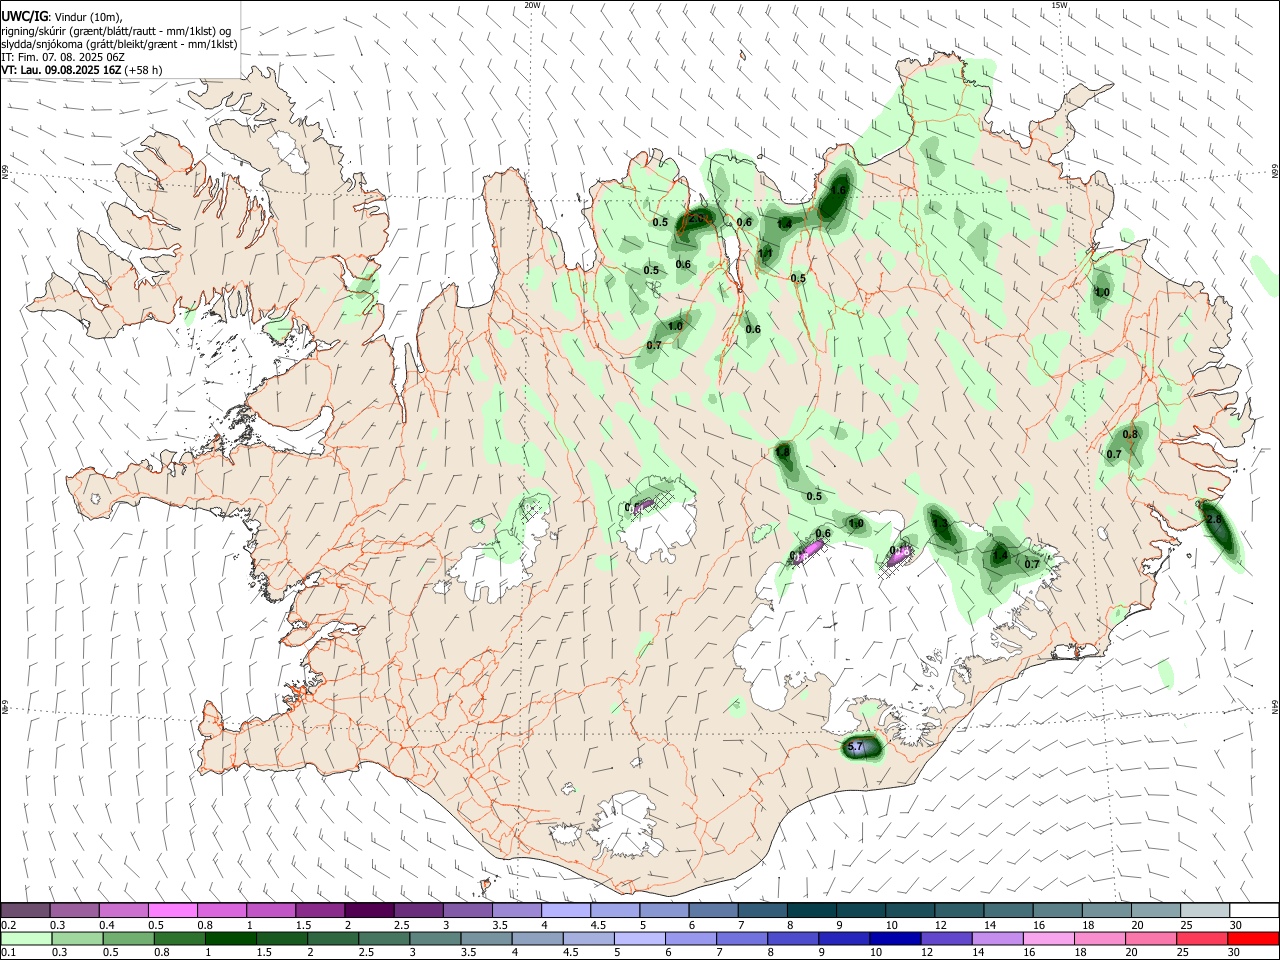Screen dimensions: 1280x960
Task: Click the white swatch starting at 30 in the upper legend row
Action: pos(1254,910)
